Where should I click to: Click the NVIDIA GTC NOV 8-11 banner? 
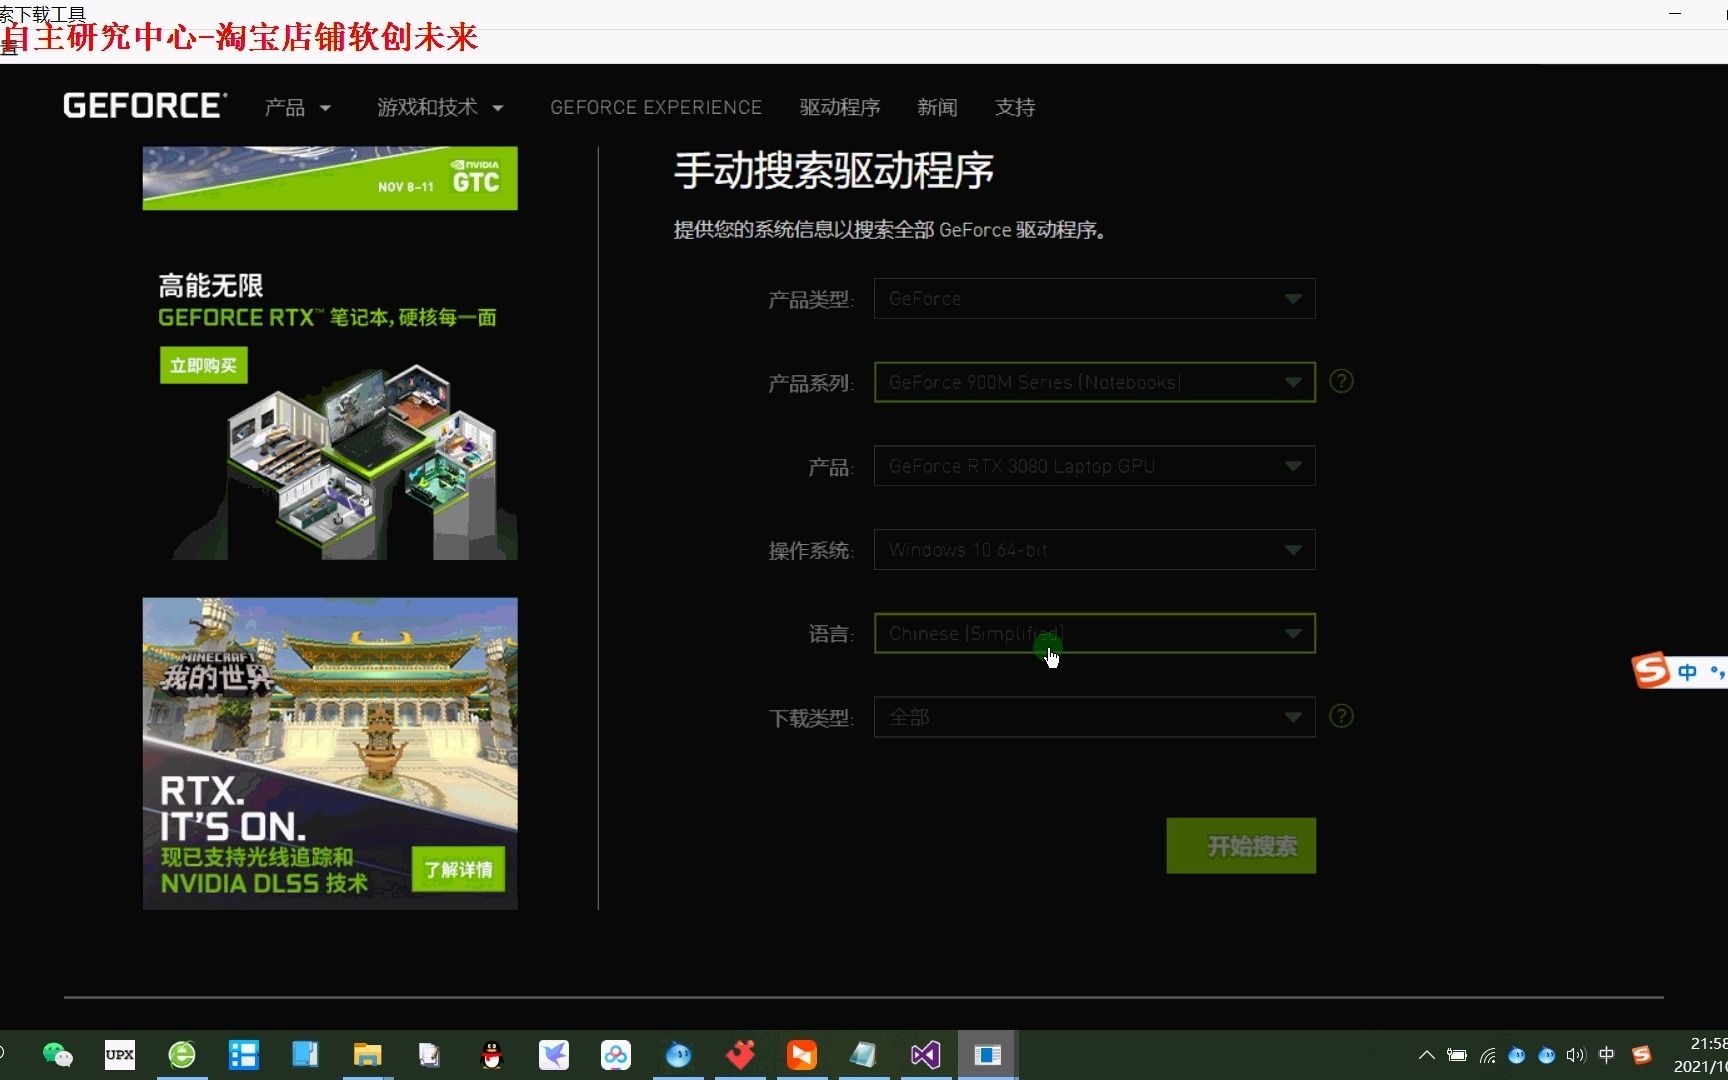coord(330,178)
